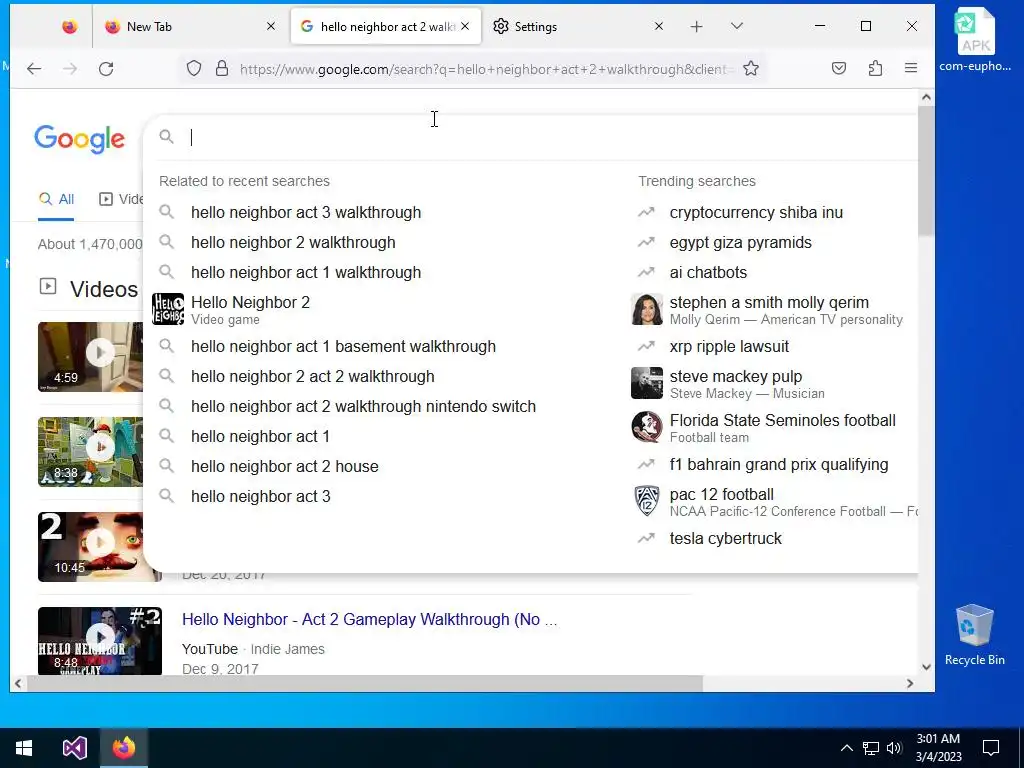Close the Settings tab

[x=659, y=26]
